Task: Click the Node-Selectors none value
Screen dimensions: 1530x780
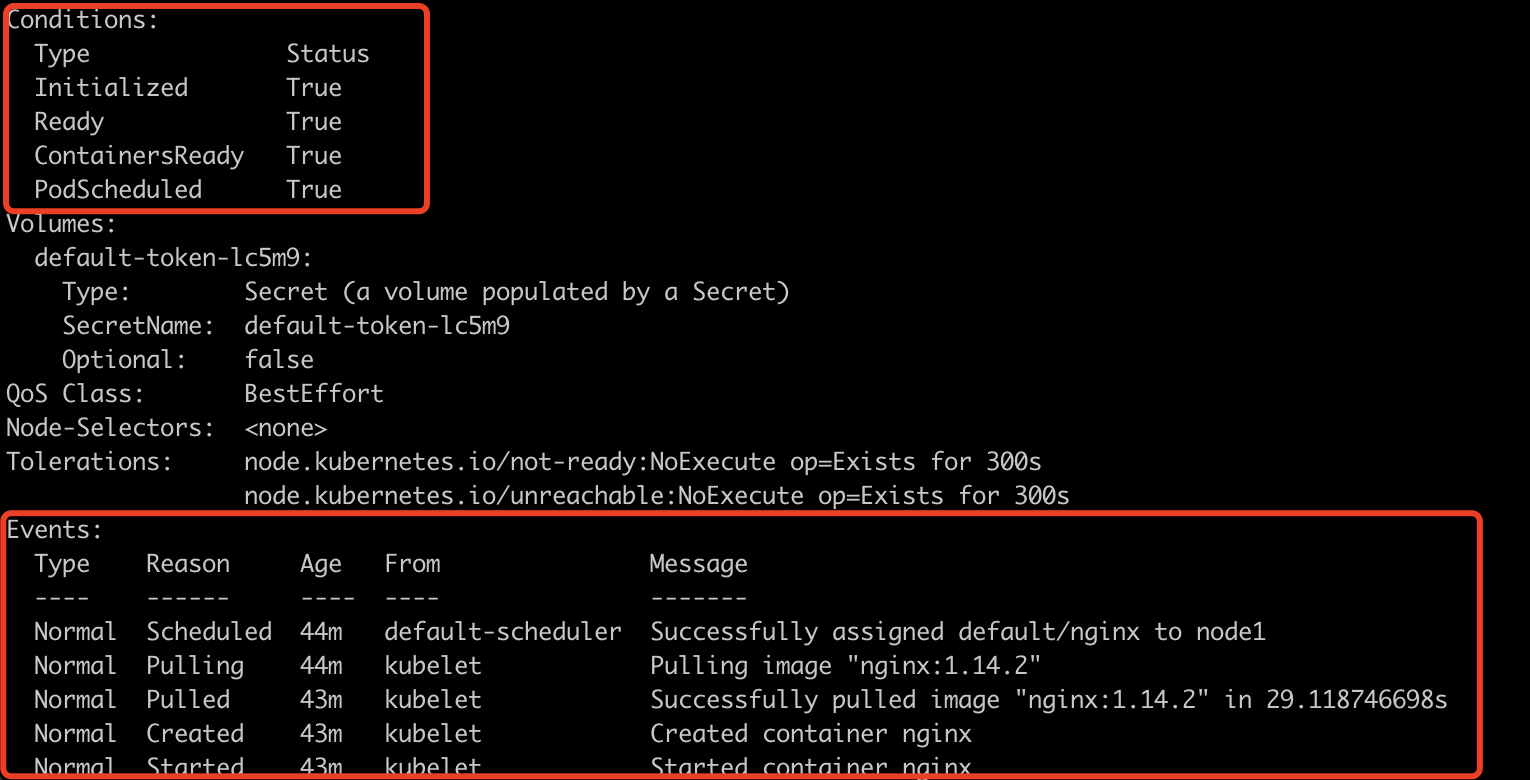Action: [286, 428]
